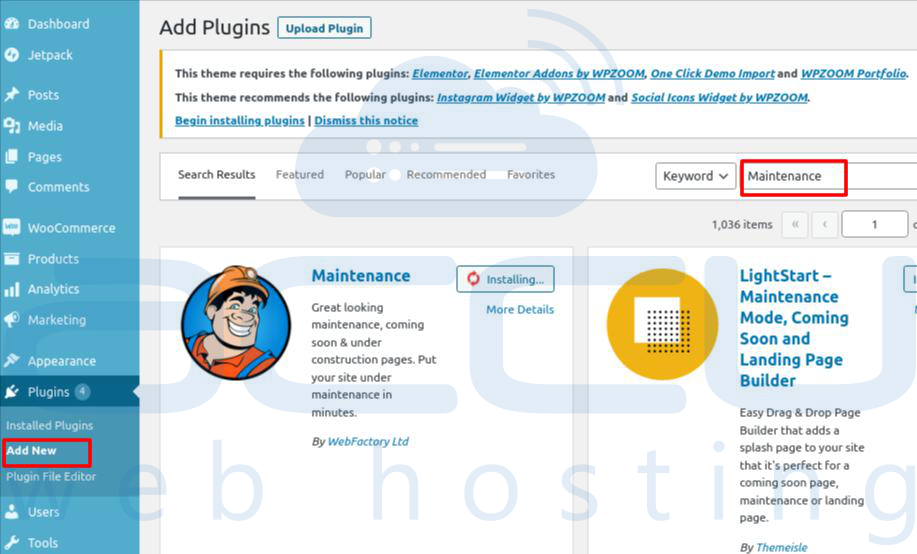Screen dimensions: 917x554
Task: Click Begin installing plugins link
Action: [x=240, y=120]
